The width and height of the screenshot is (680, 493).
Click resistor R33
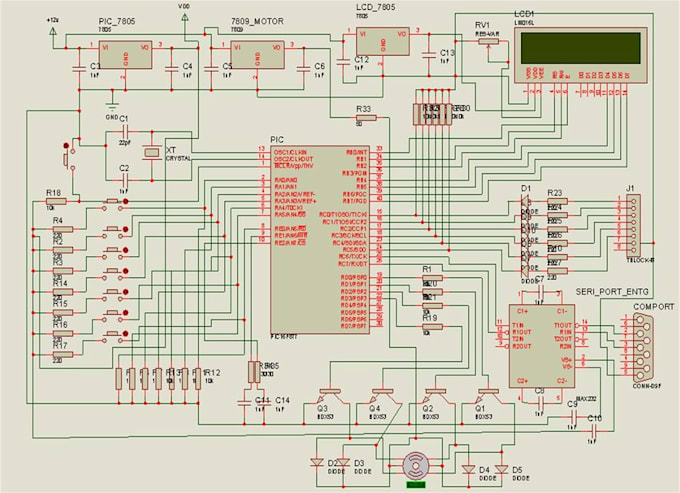pos(366,117)
